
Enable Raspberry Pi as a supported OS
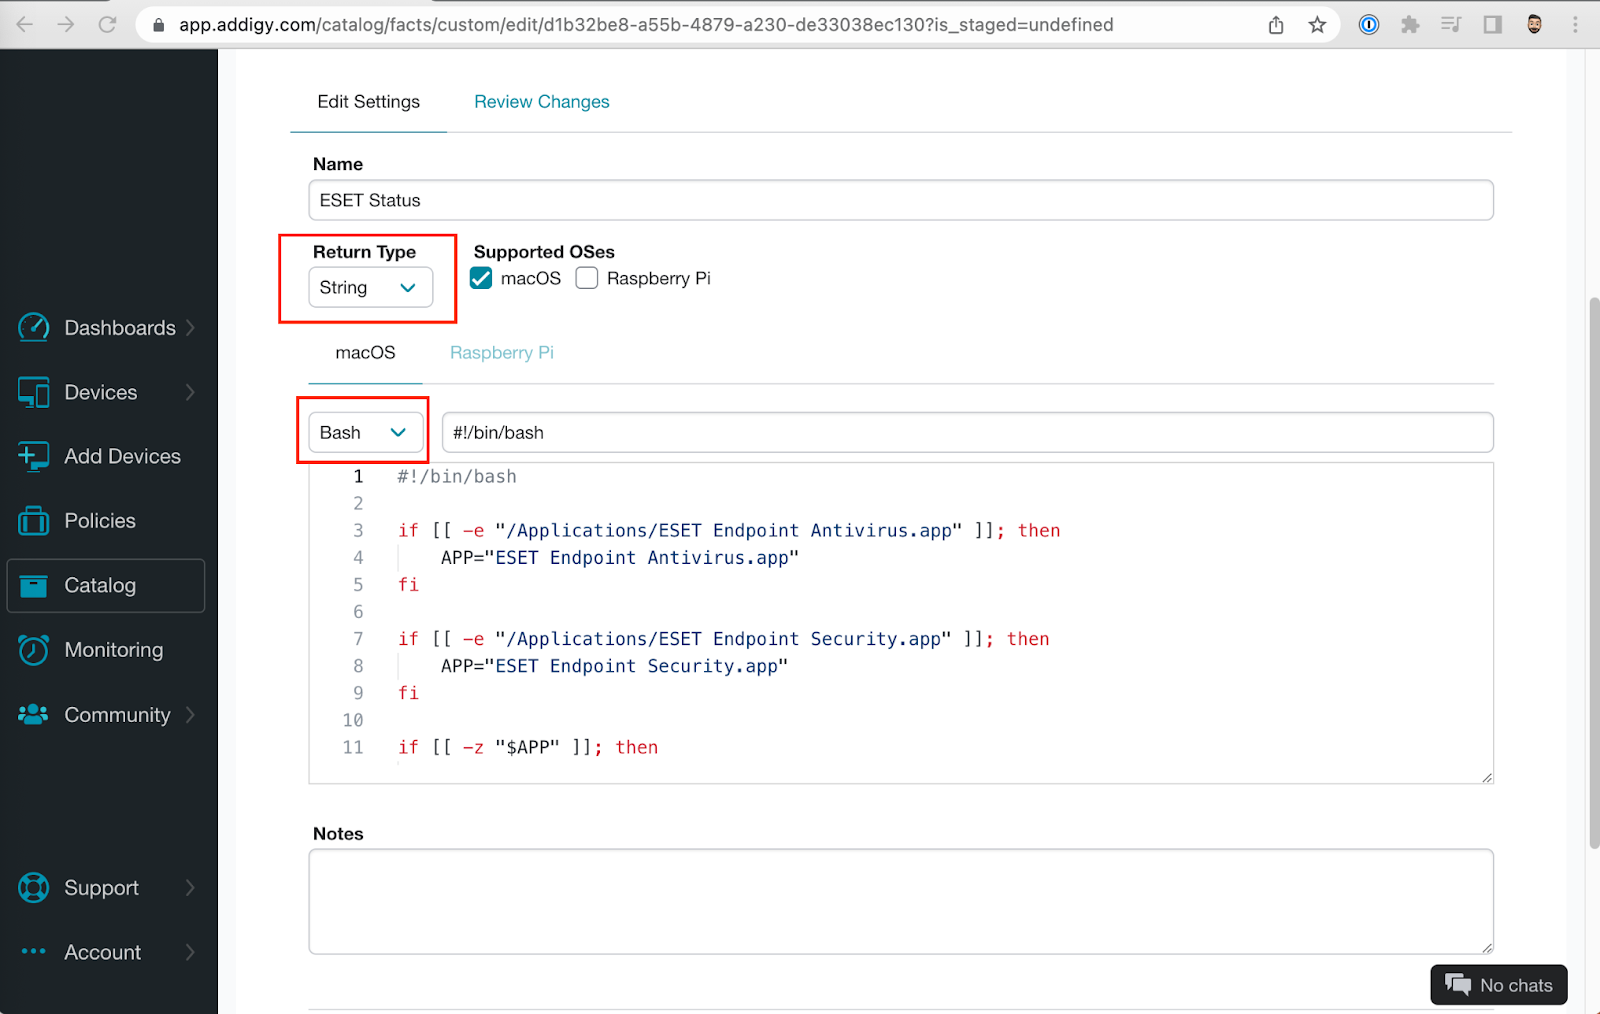click(x=587, y=278)
